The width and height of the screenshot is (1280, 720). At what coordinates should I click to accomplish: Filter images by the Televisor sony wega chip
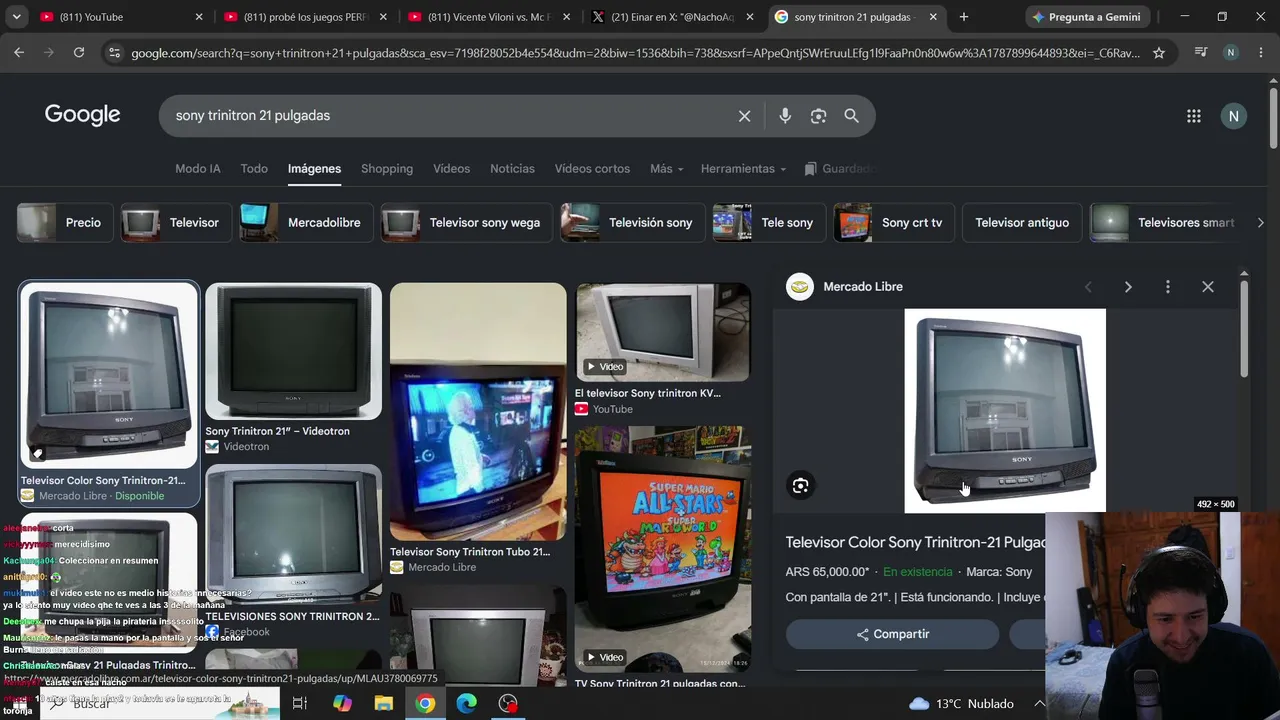[465, 223]
